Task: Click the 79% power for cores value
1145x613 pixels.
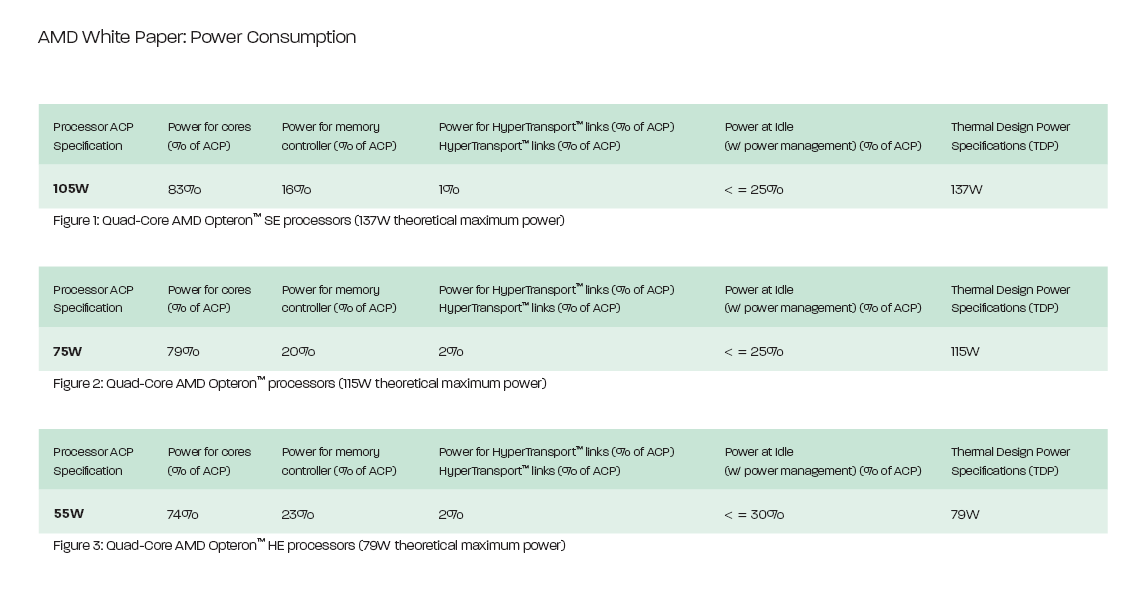Action: click(183, 352)
